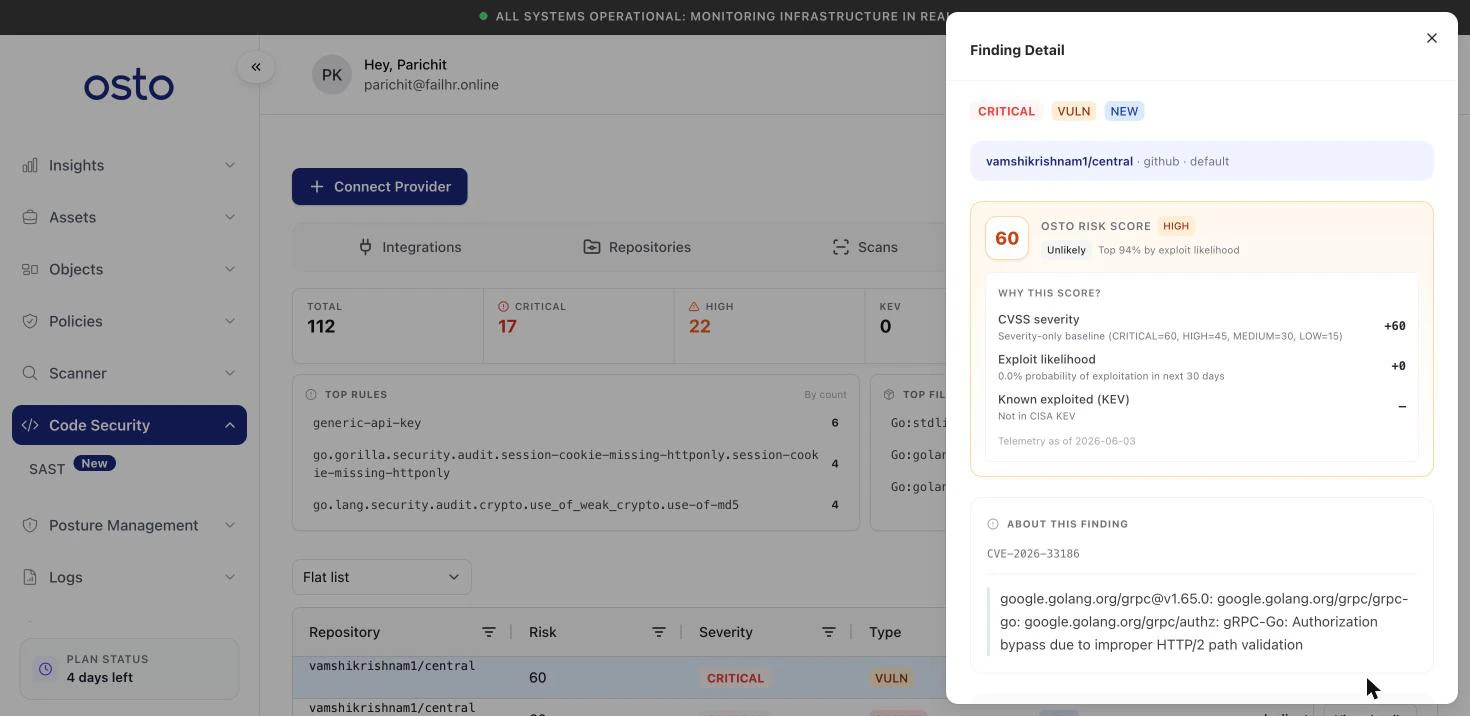Click the Logs document icon
Screen dimensions: 1470x716
pos(30,577)
